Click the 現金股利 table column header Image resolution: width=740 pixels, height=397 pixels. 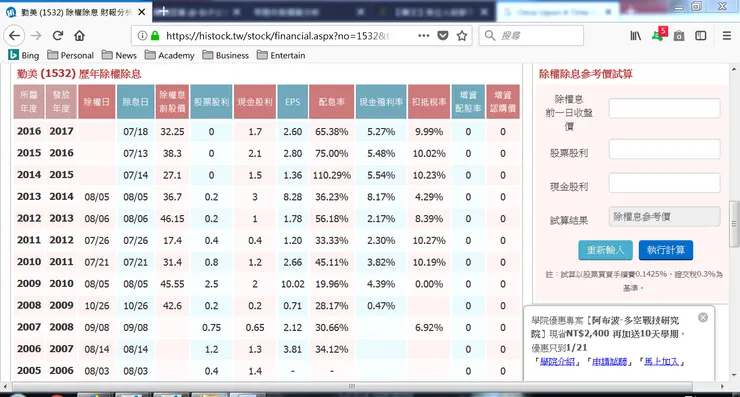[255, 101]
